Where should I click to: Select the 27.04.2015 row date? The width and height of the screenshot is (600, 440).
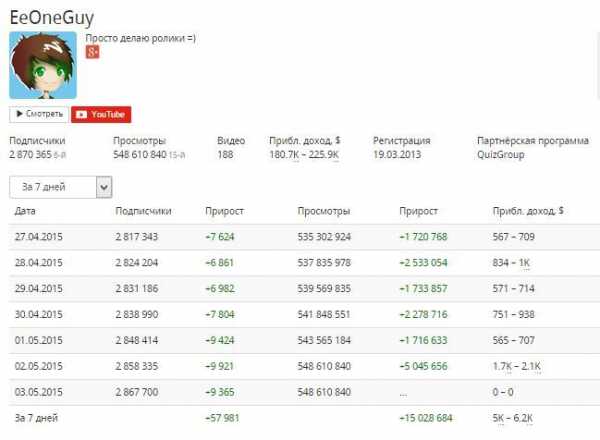(39, 237)
